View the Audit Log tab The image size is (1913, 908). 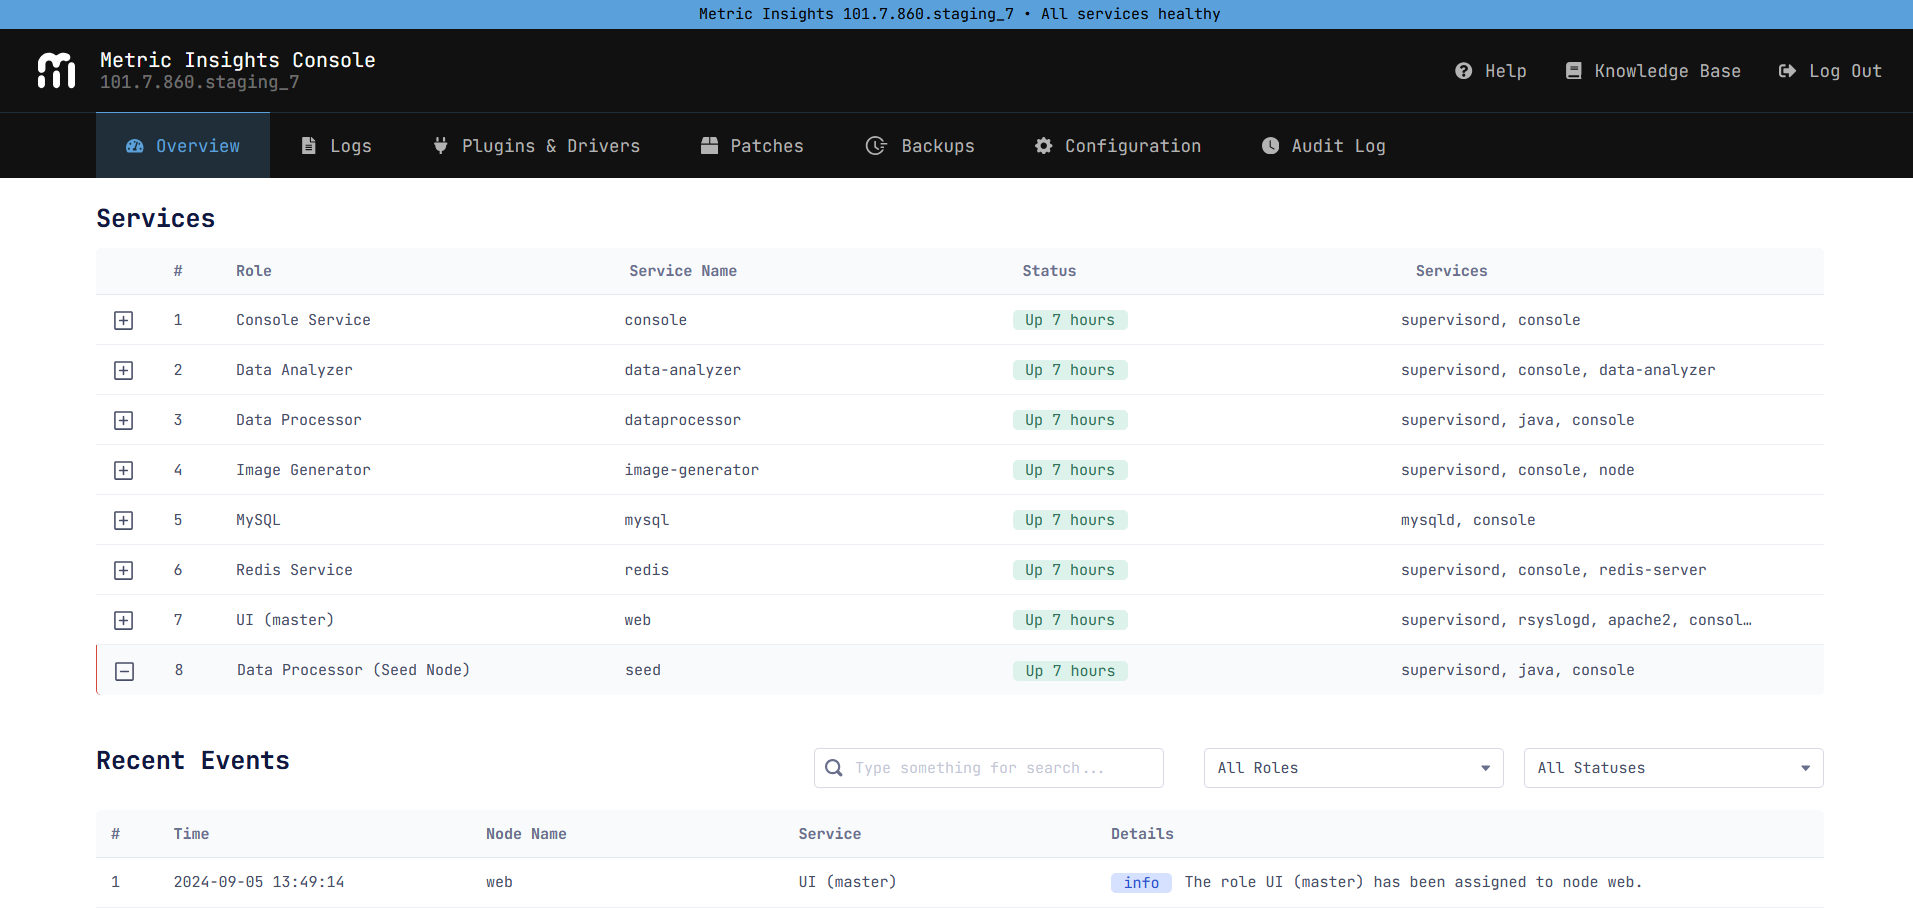coord(1324,146)
